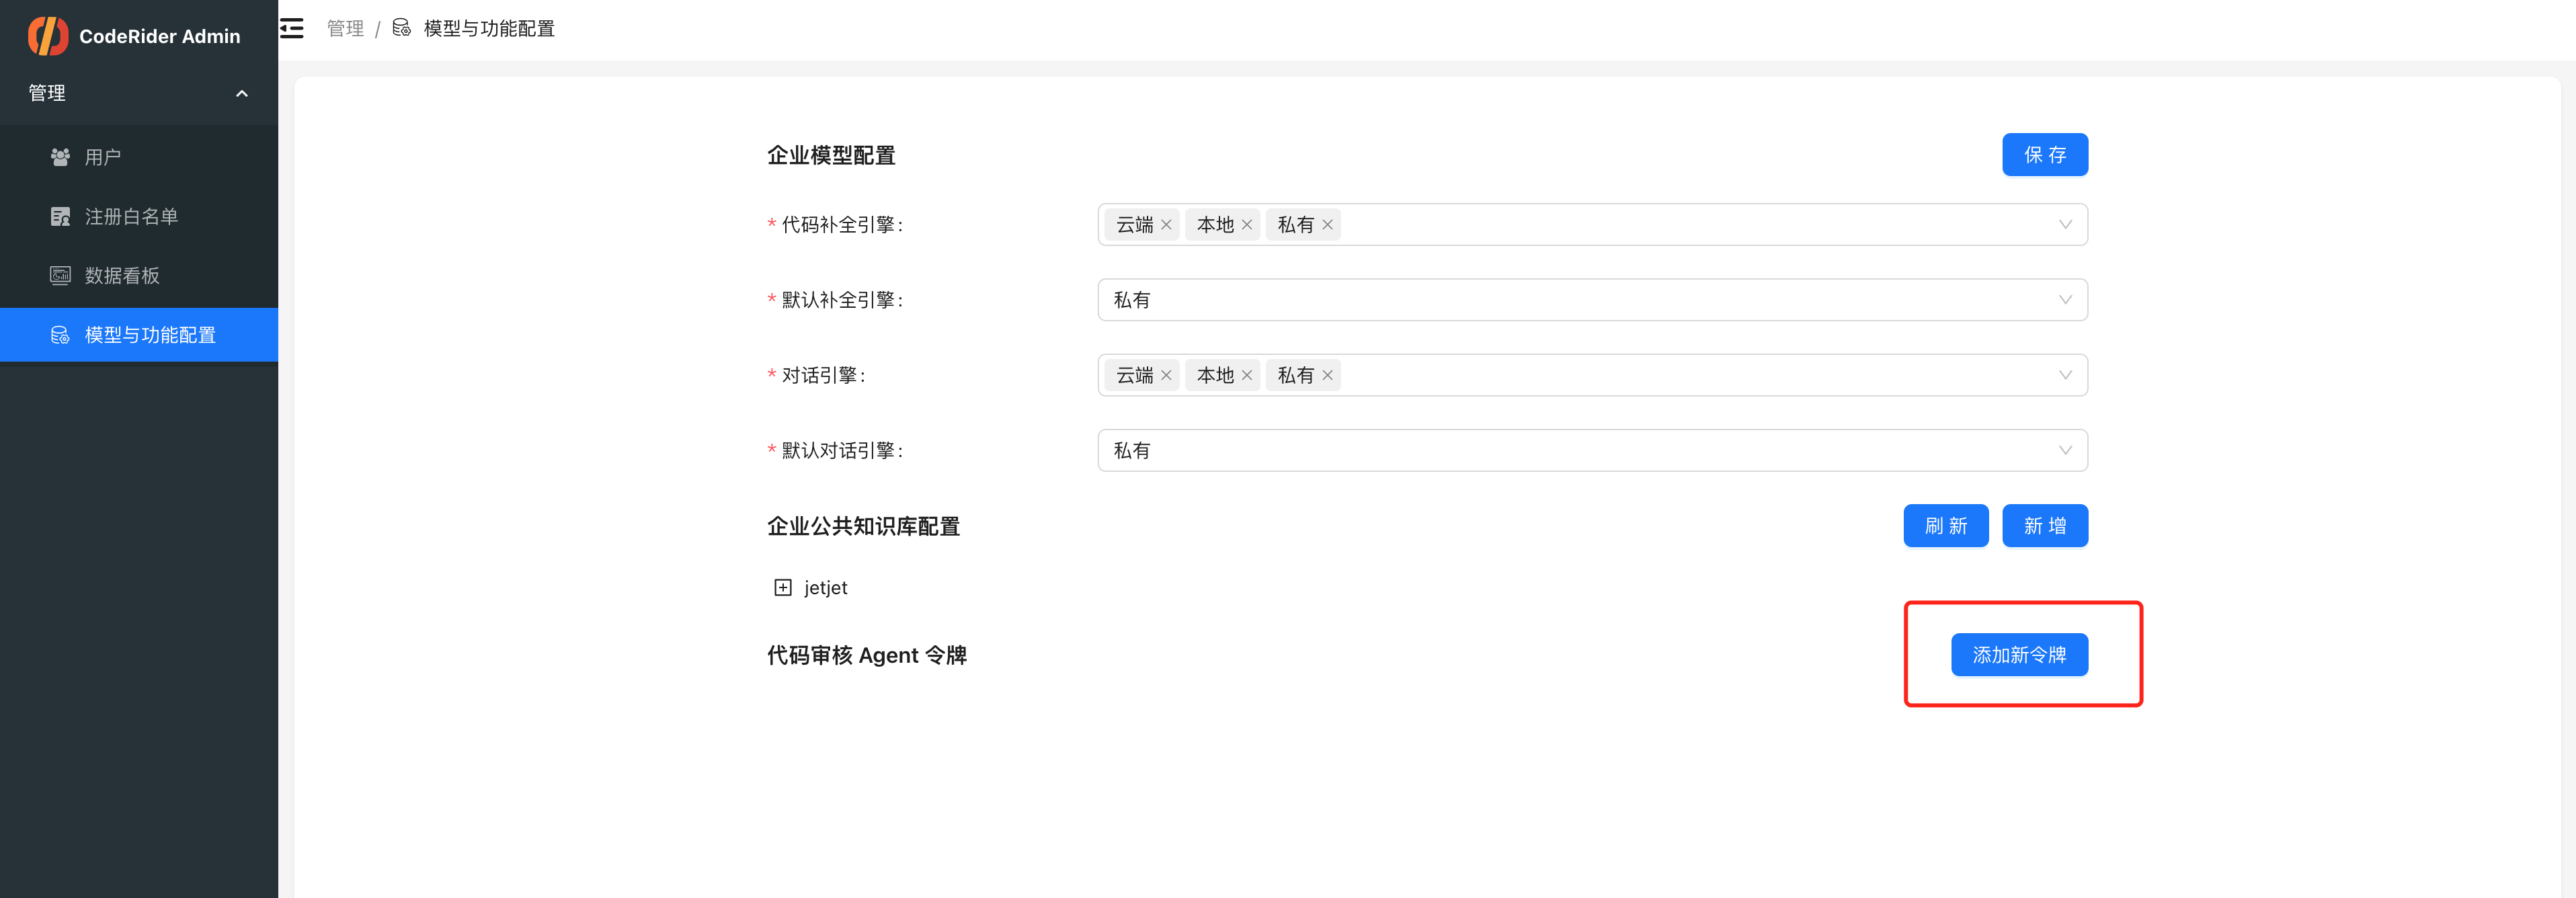Click the dashboard icon beside 数据看板
The height and width of the screenshot is (898, 2576).
point(60,275)
